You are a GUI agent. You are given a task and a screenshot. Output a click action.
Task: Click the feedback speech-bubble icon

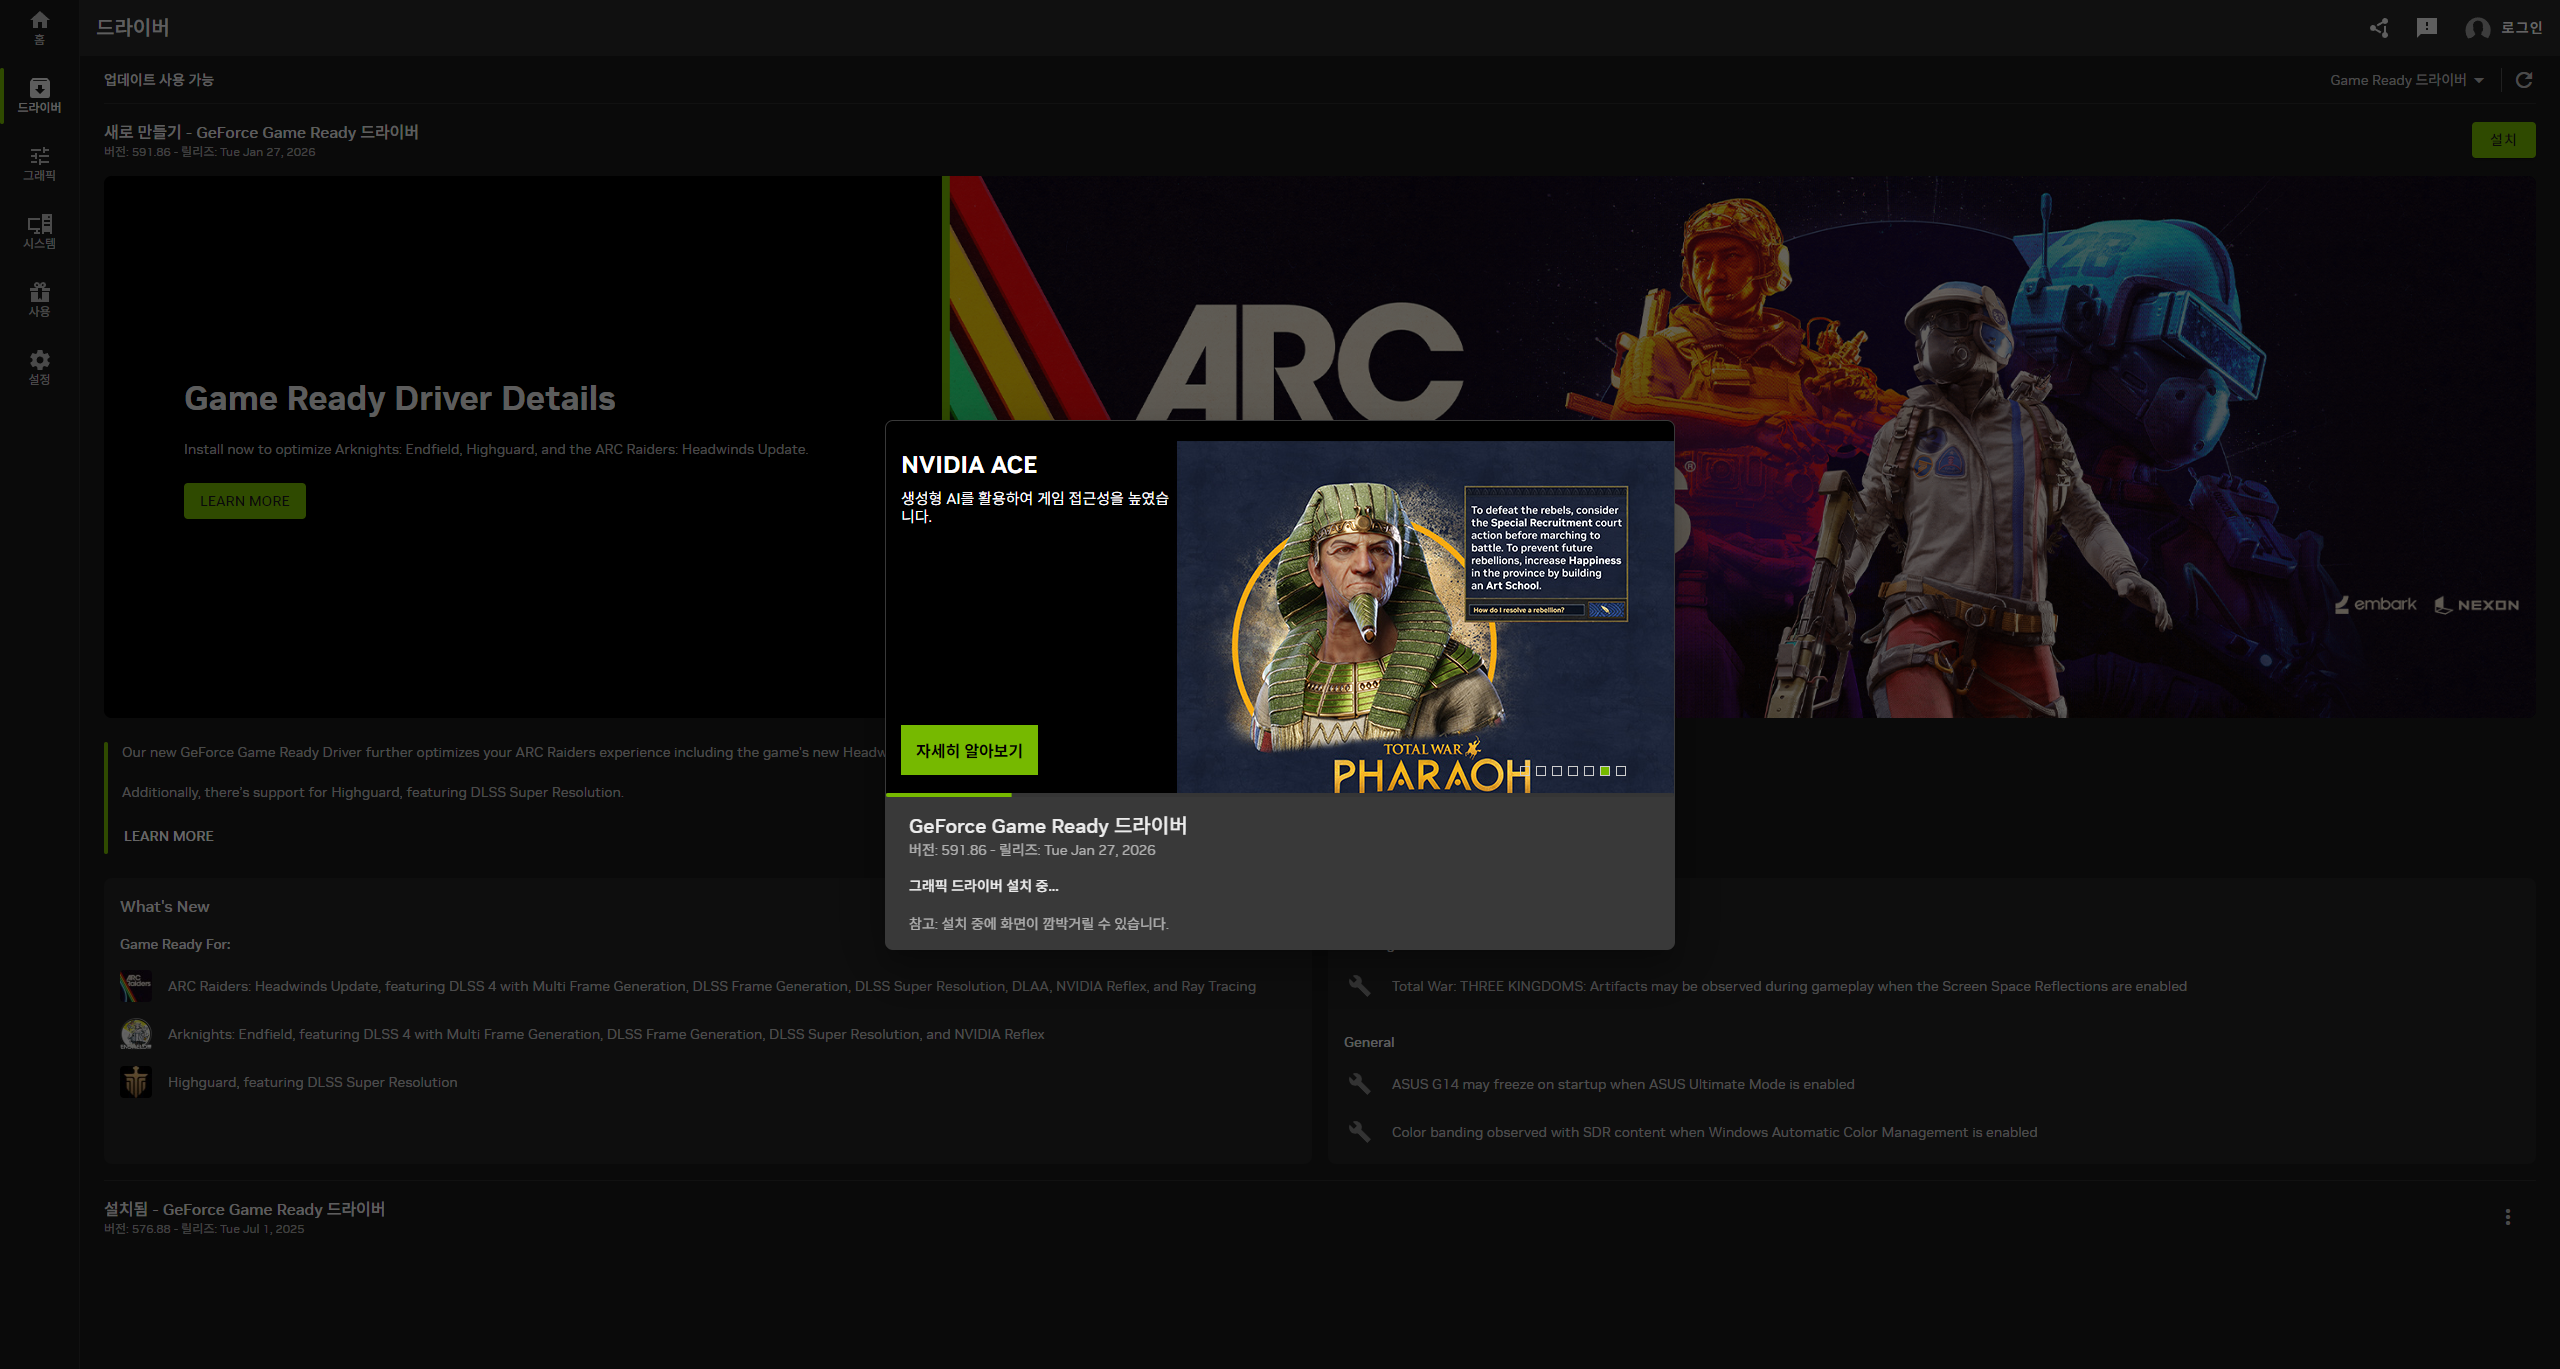(2427, 28)
